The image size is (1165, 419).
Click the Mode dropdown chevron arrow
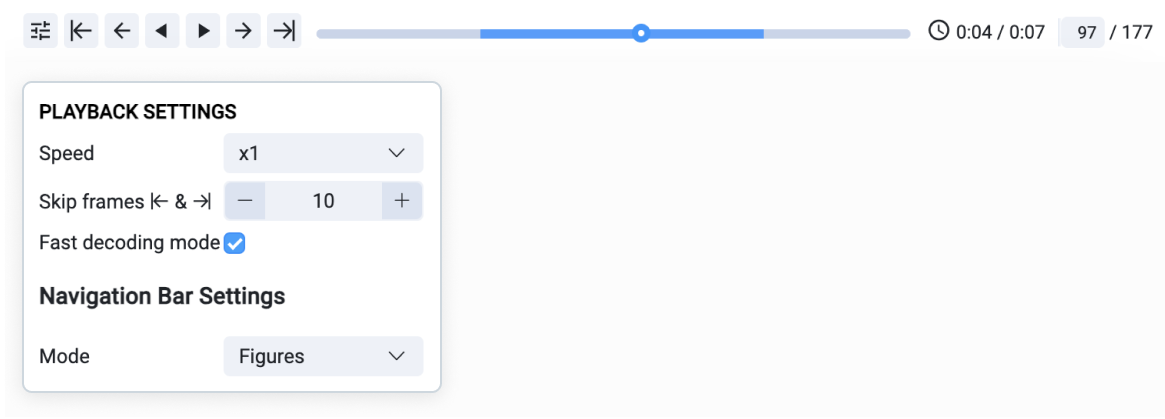pos(396,356)
